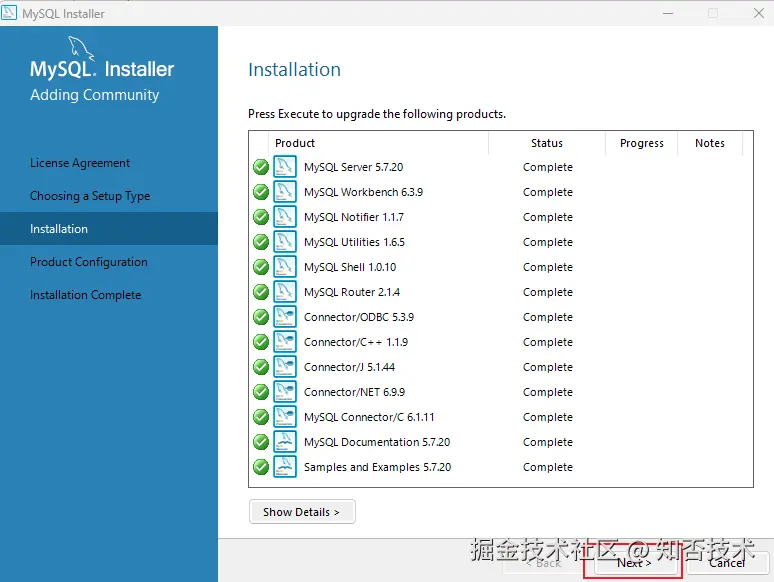Select the Connector/NET 6.9.9 row text
The image size is (774, 582).
pyautogui.click(x=354, y=392)
